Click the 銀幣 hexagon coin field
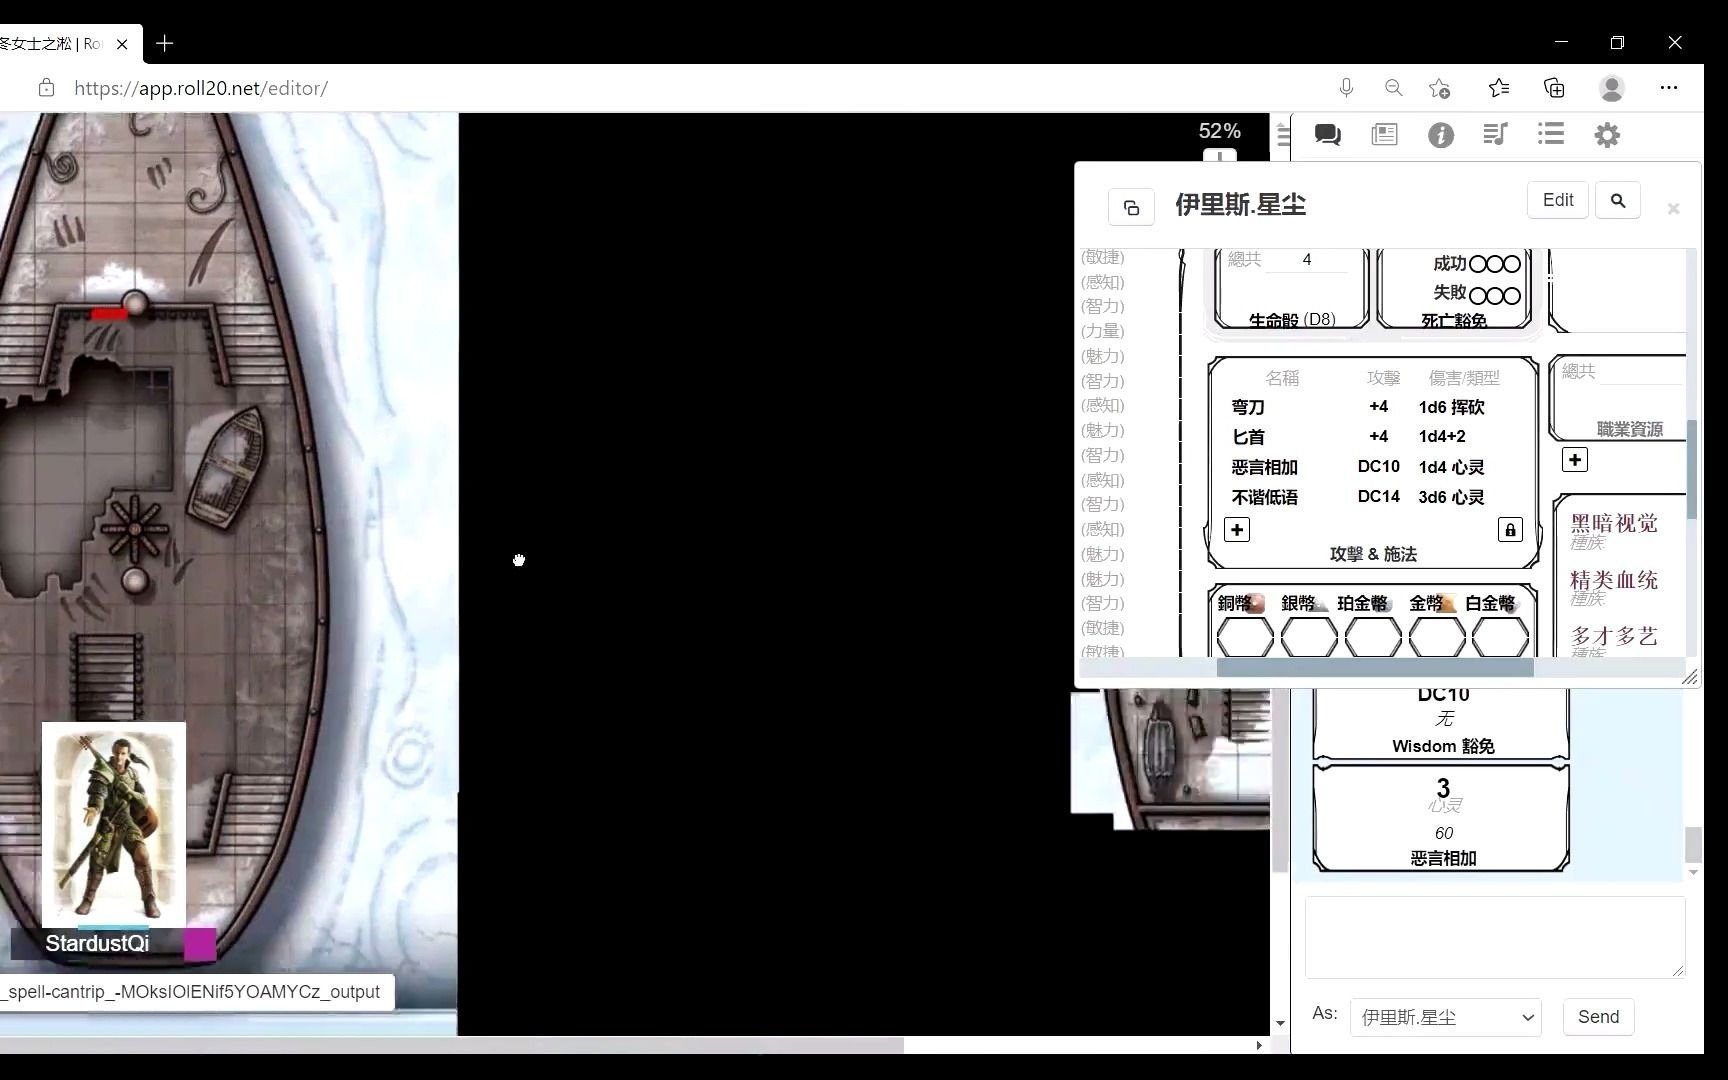The height and width of the screenshot is (1080, 1728). pos(1309,637)
